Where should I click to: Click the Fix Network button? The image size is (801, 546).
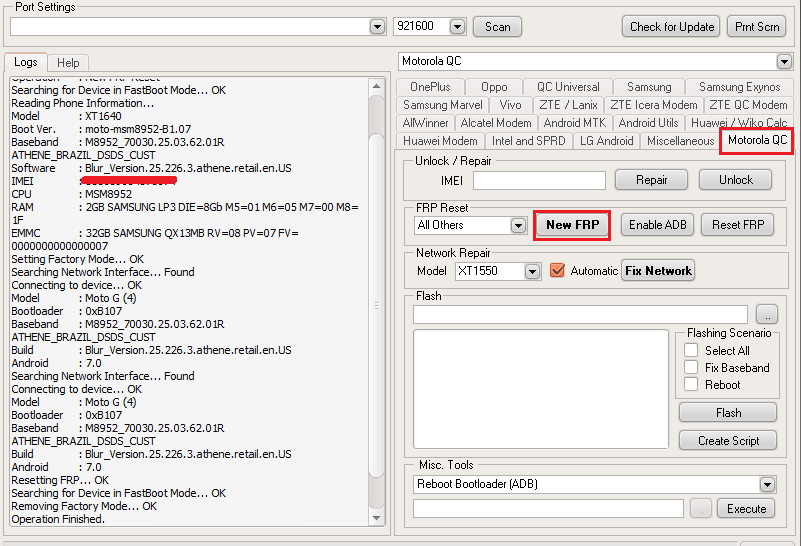pyautogui.click(x=658, y=271)
